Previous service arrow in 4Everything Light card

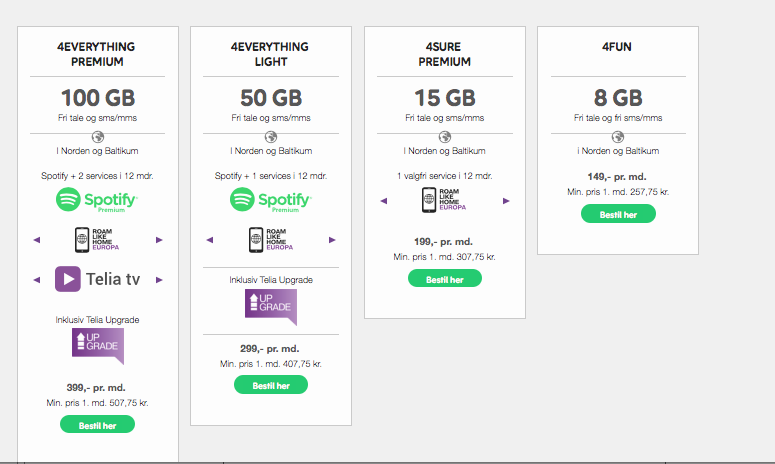(210, 240)
